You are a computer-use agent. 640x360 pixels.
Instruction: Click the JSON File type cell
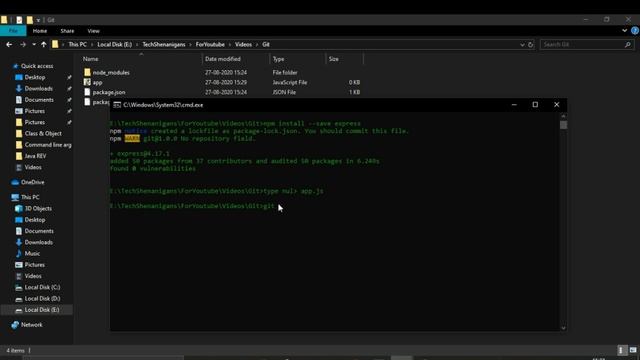tap(284, 92)
